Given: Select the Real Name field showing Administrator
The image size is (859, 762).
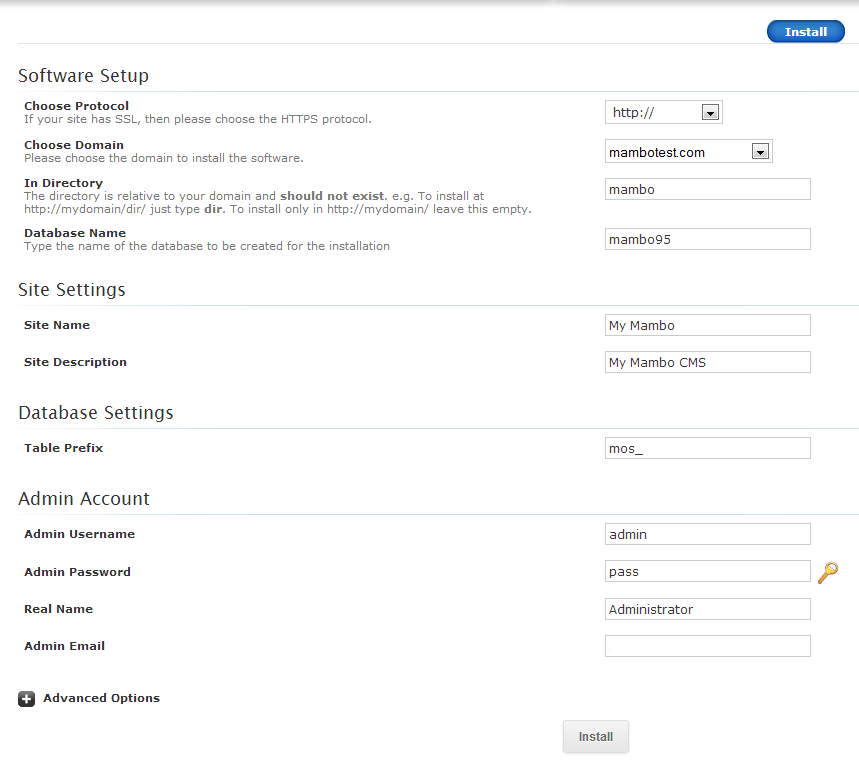Looking at the screenshot, I should coord(707,609).
